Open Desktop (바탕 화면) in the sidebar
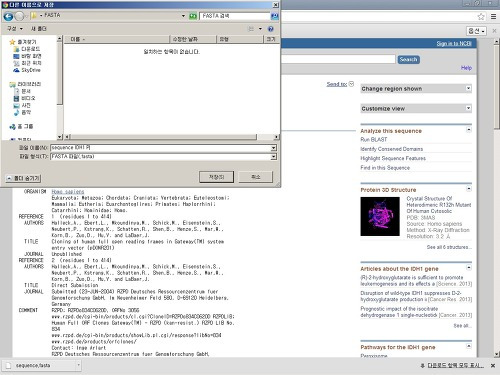 [x=27, y=56]
